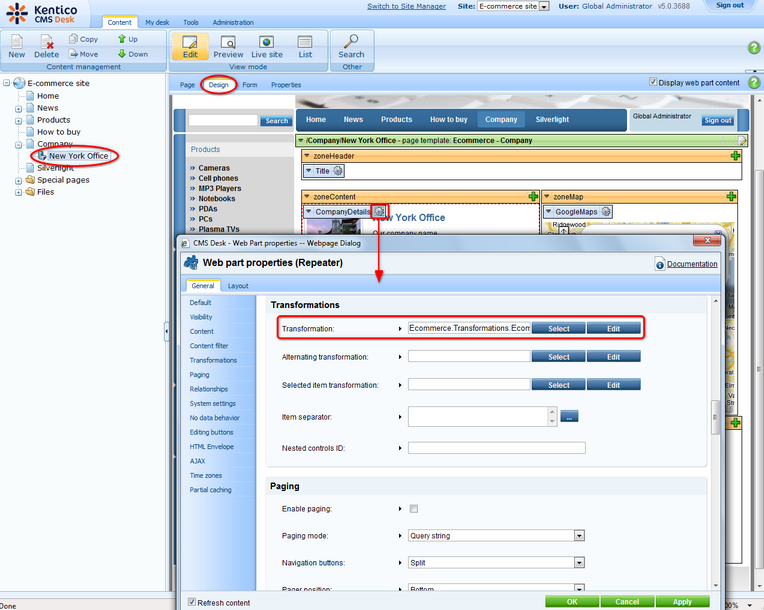Viewport: 764px width, 610px height.
Task: Click the web part properties vertical scrollbar
Action: (x=715, y=420)
